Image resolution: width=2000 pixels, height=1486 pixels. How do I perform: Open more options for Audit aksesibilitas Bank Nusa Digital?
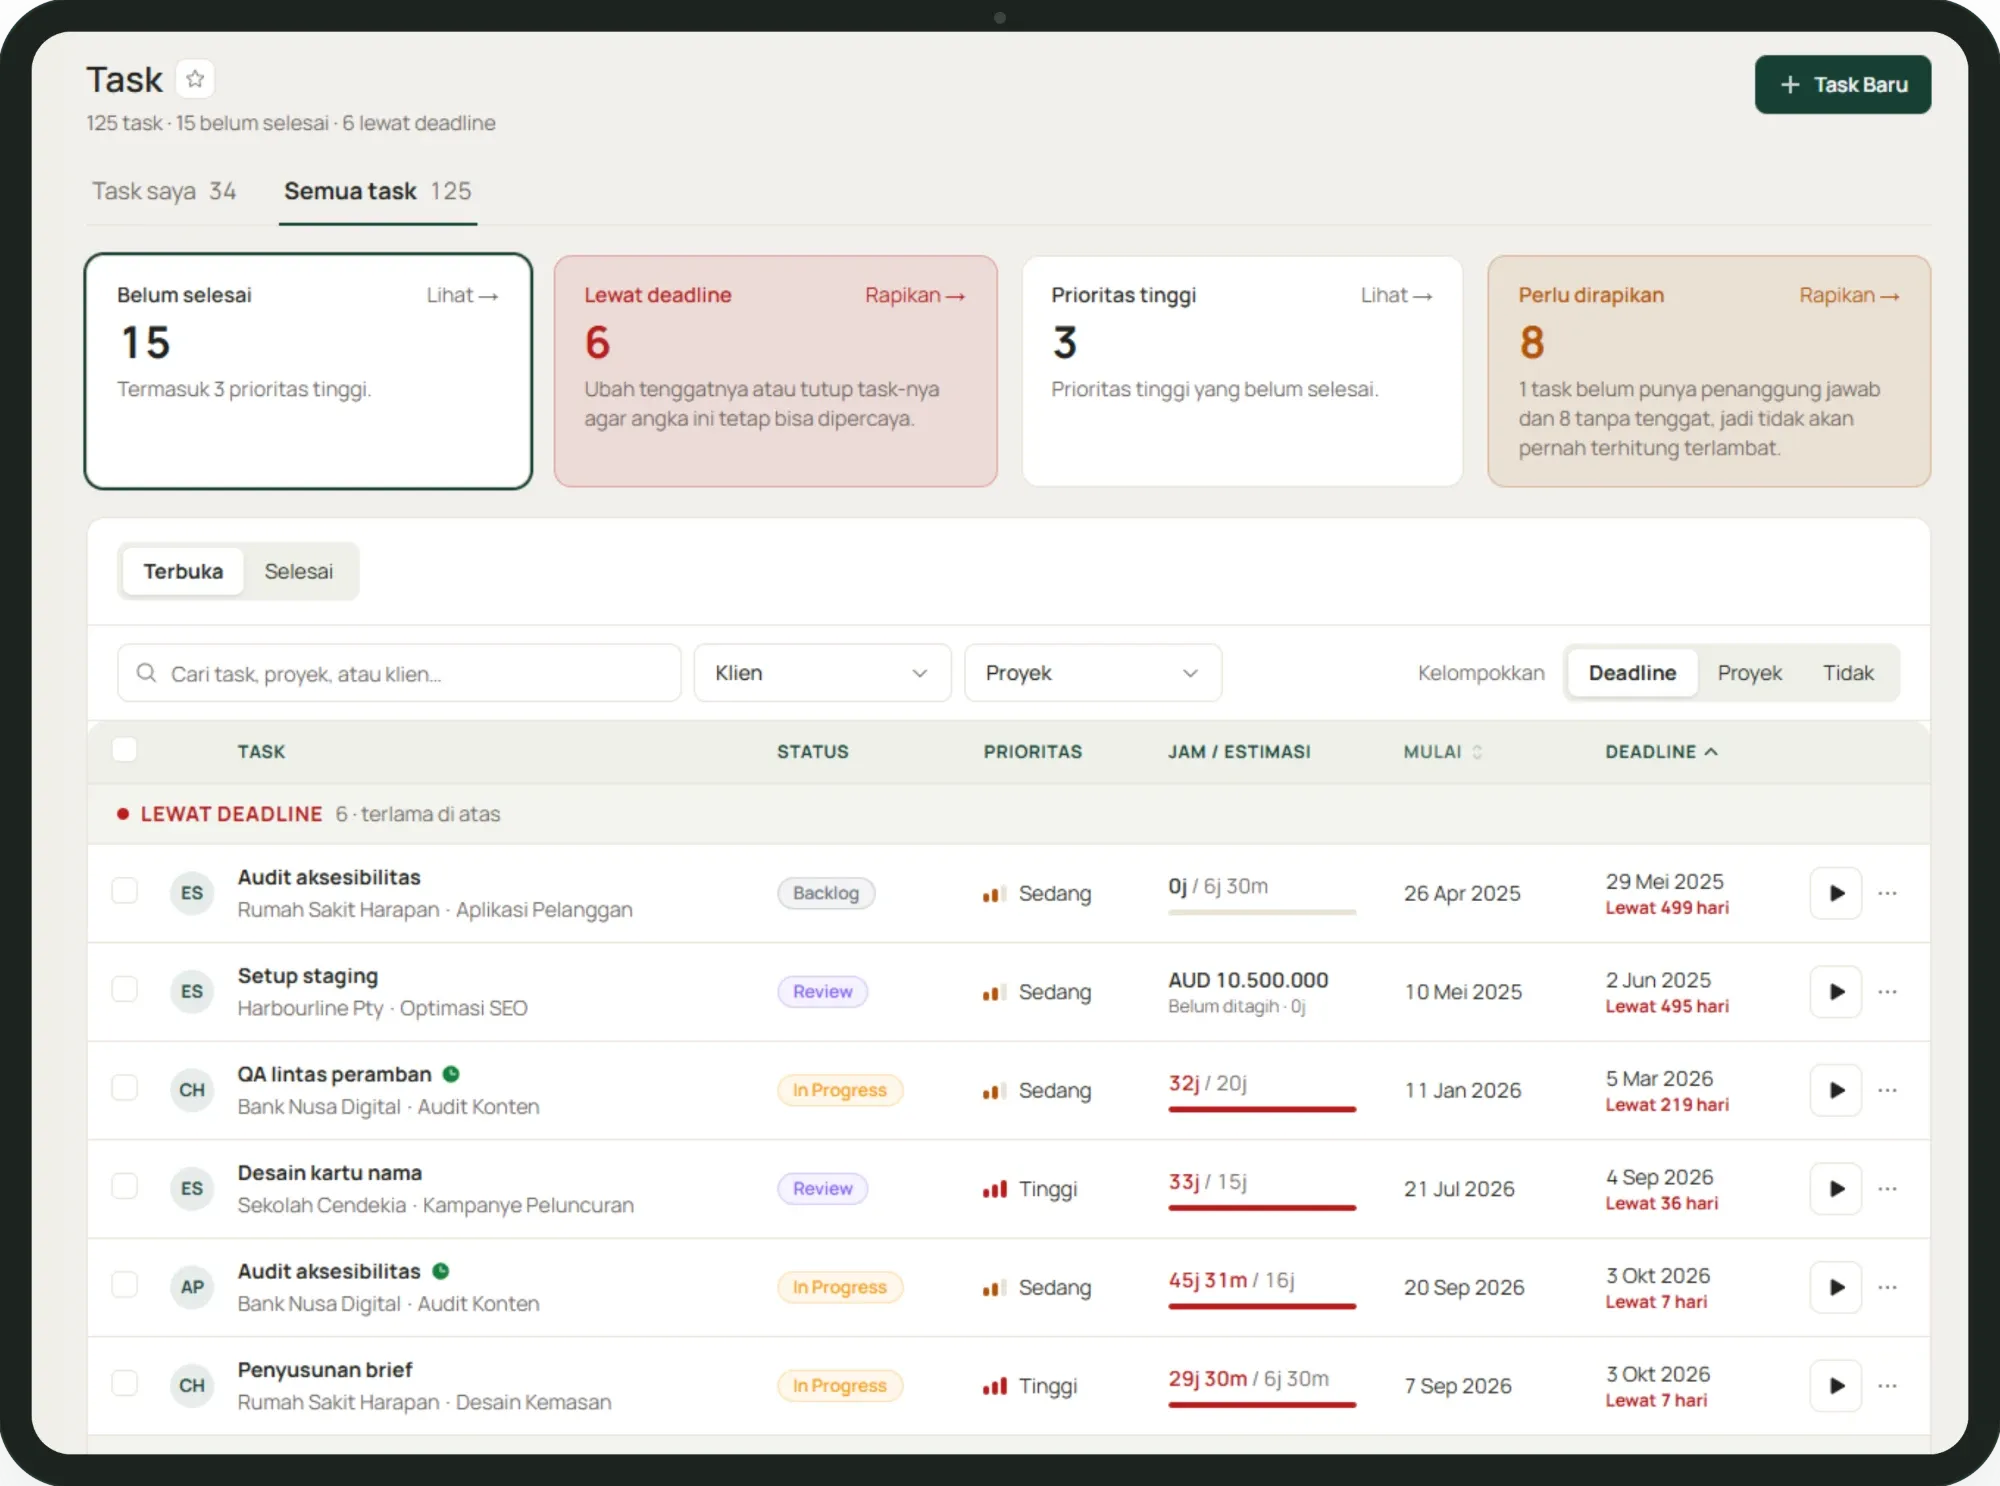tap(1887, 1287)
